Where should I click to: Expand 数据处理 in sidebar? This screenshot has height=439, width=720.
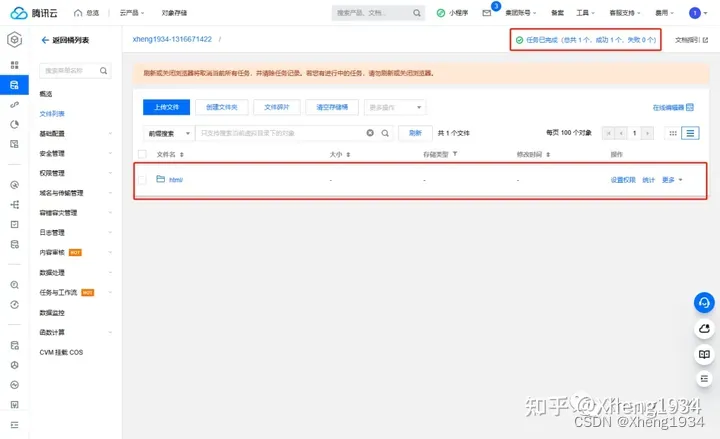pos(75,273)
